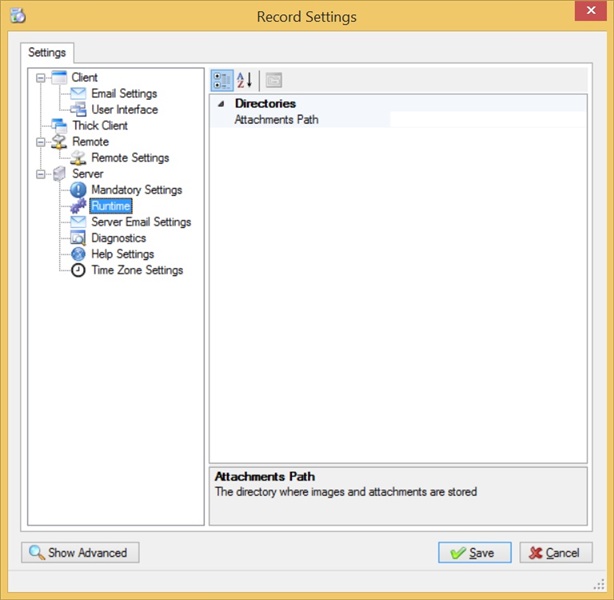Screen dimensions: 614x600
Task: Collapse the Server tree node
Action: coord(40,174)
